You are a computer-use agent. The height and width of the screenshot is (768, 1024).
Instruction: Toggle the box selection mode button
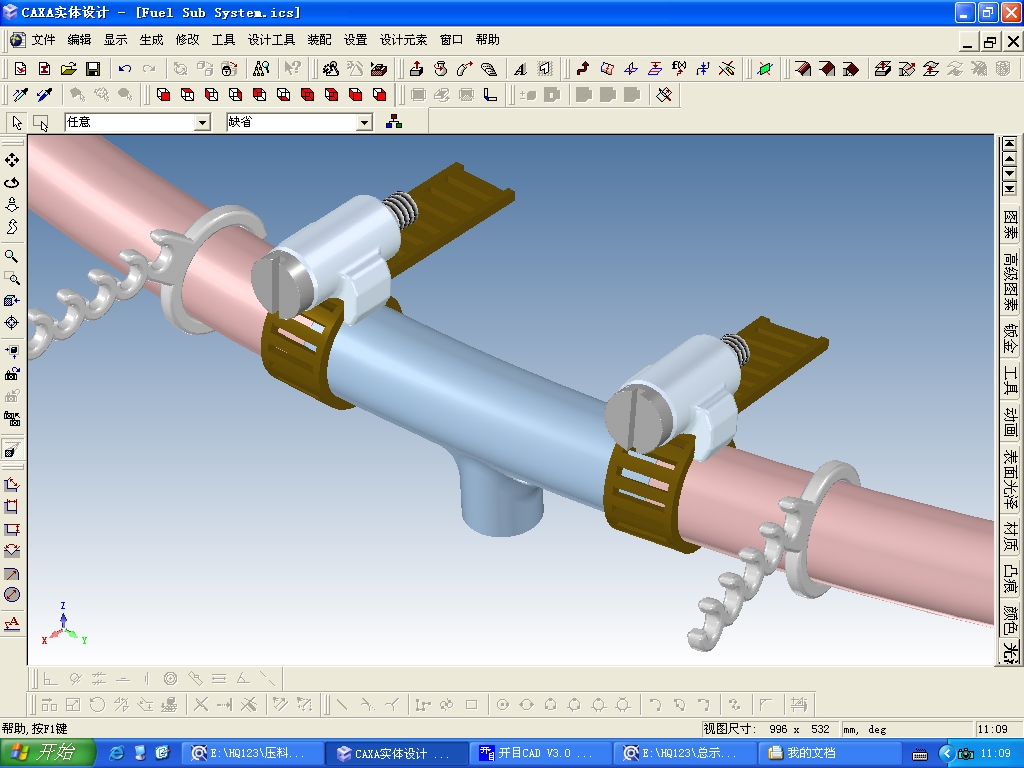click(40, 122)
